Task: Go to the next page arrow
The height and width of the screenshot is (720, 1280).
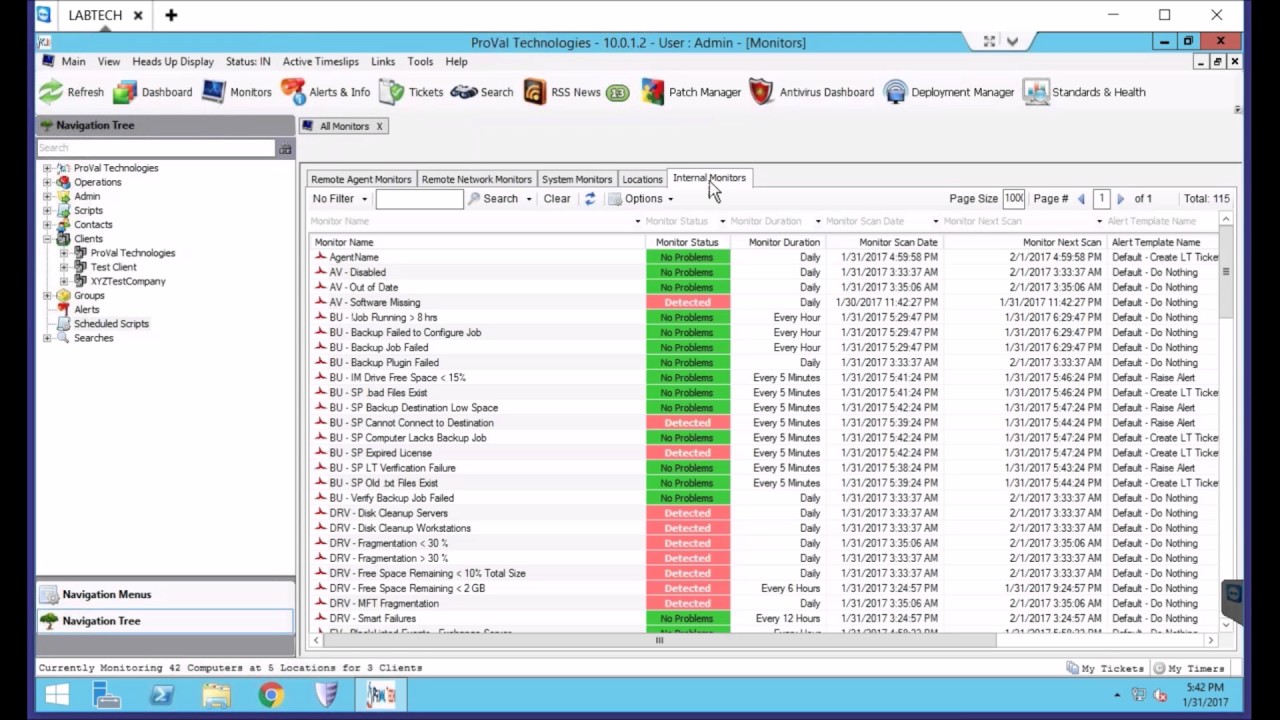Action: pyautogui.click(x=1120, y=199)
